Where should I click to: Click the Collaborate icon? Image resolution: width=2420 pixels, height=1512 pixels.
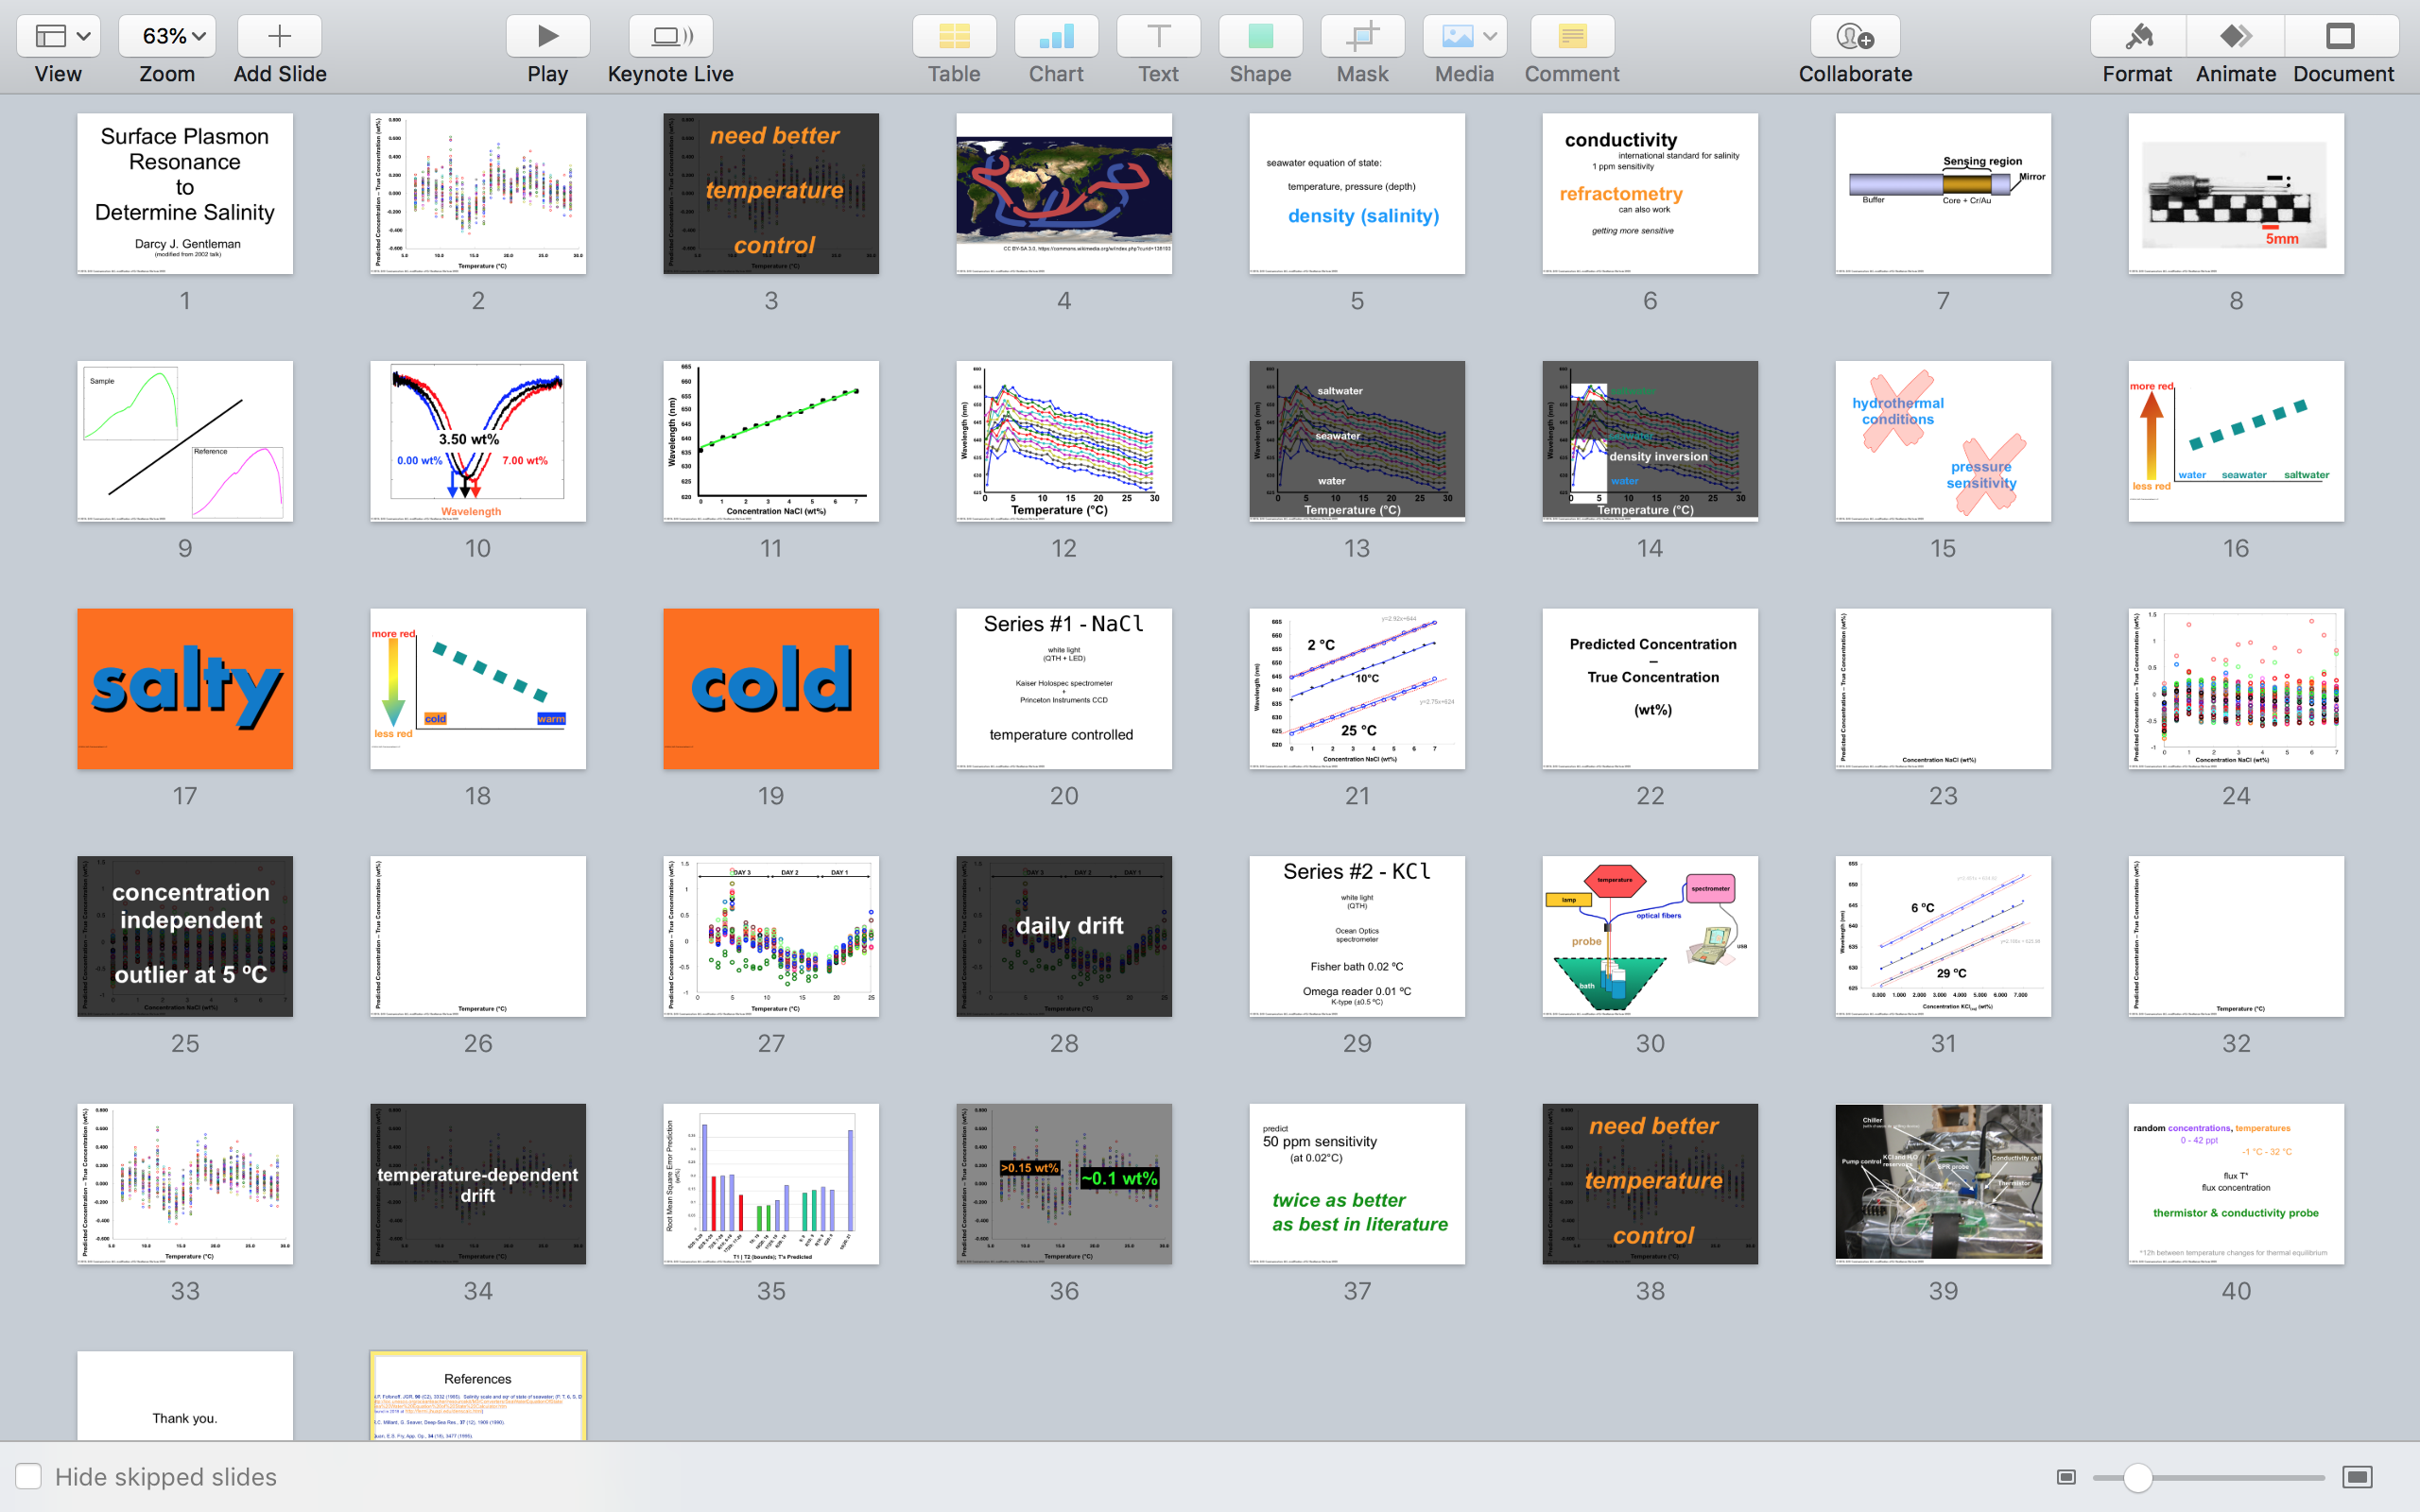tap(1854, 37)
